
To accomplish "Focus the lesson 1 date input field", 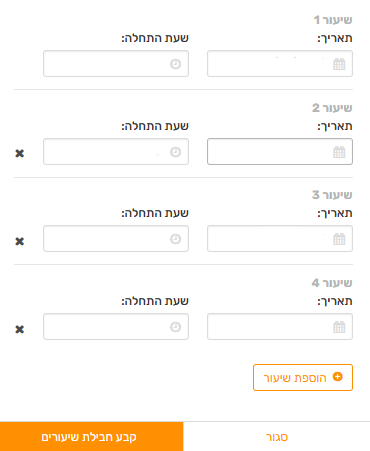I will click(x=280, y=64).
